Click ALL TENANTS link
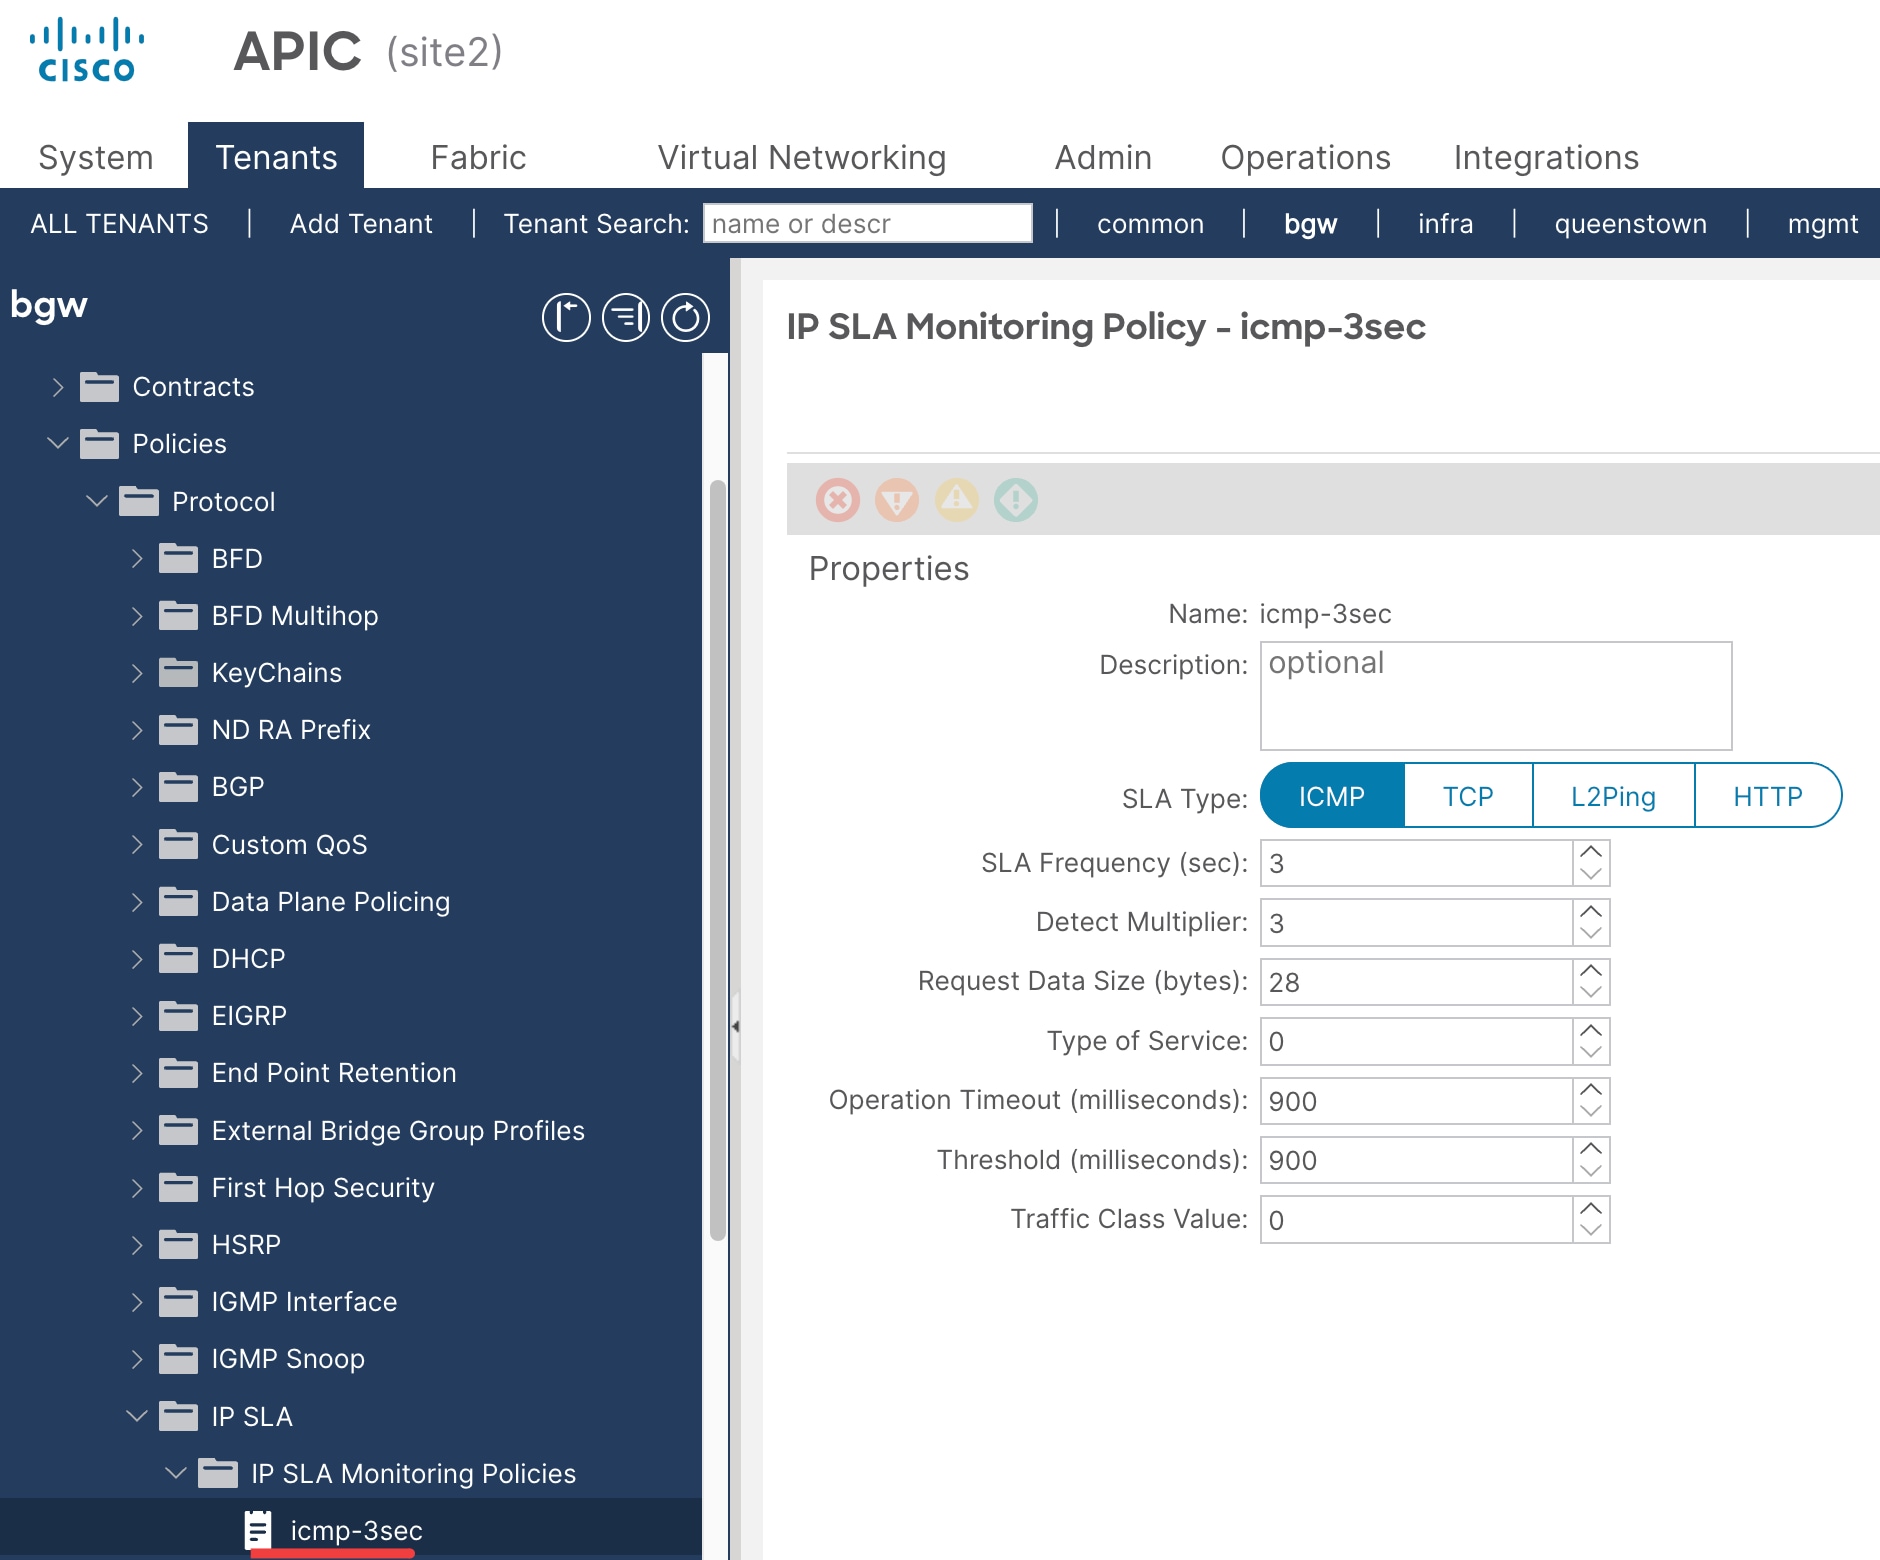Viewport: 1880px width, 1560px height. pos(119,223)
